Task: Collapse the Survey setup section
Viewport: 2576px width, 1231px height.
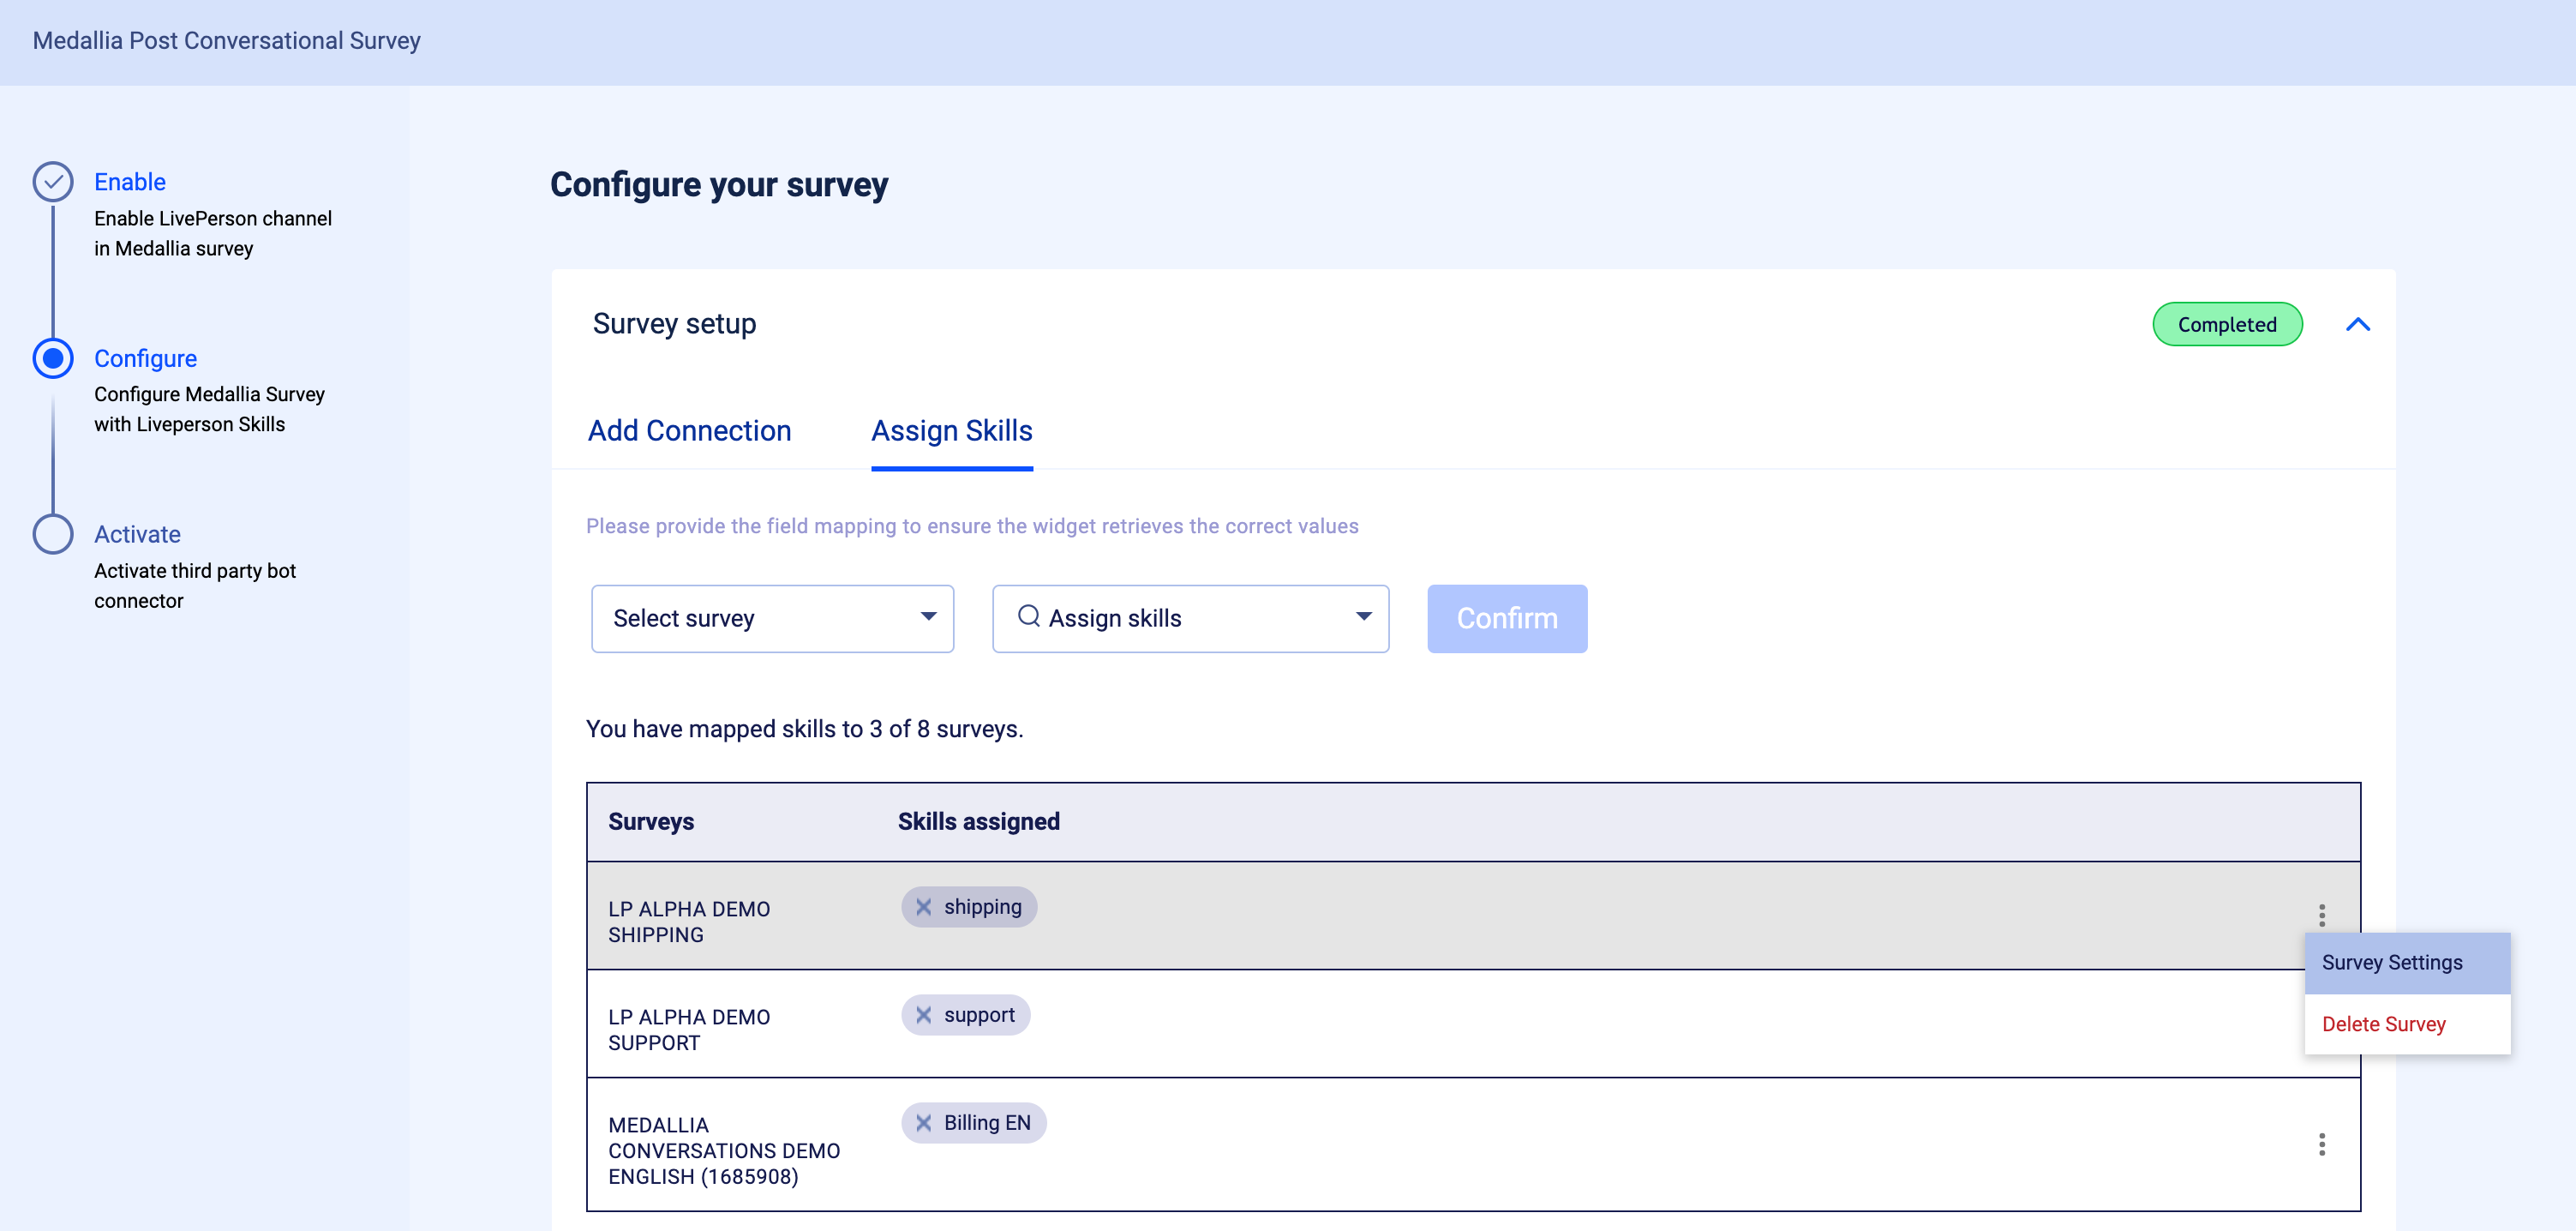Action: pos(2357,324)
